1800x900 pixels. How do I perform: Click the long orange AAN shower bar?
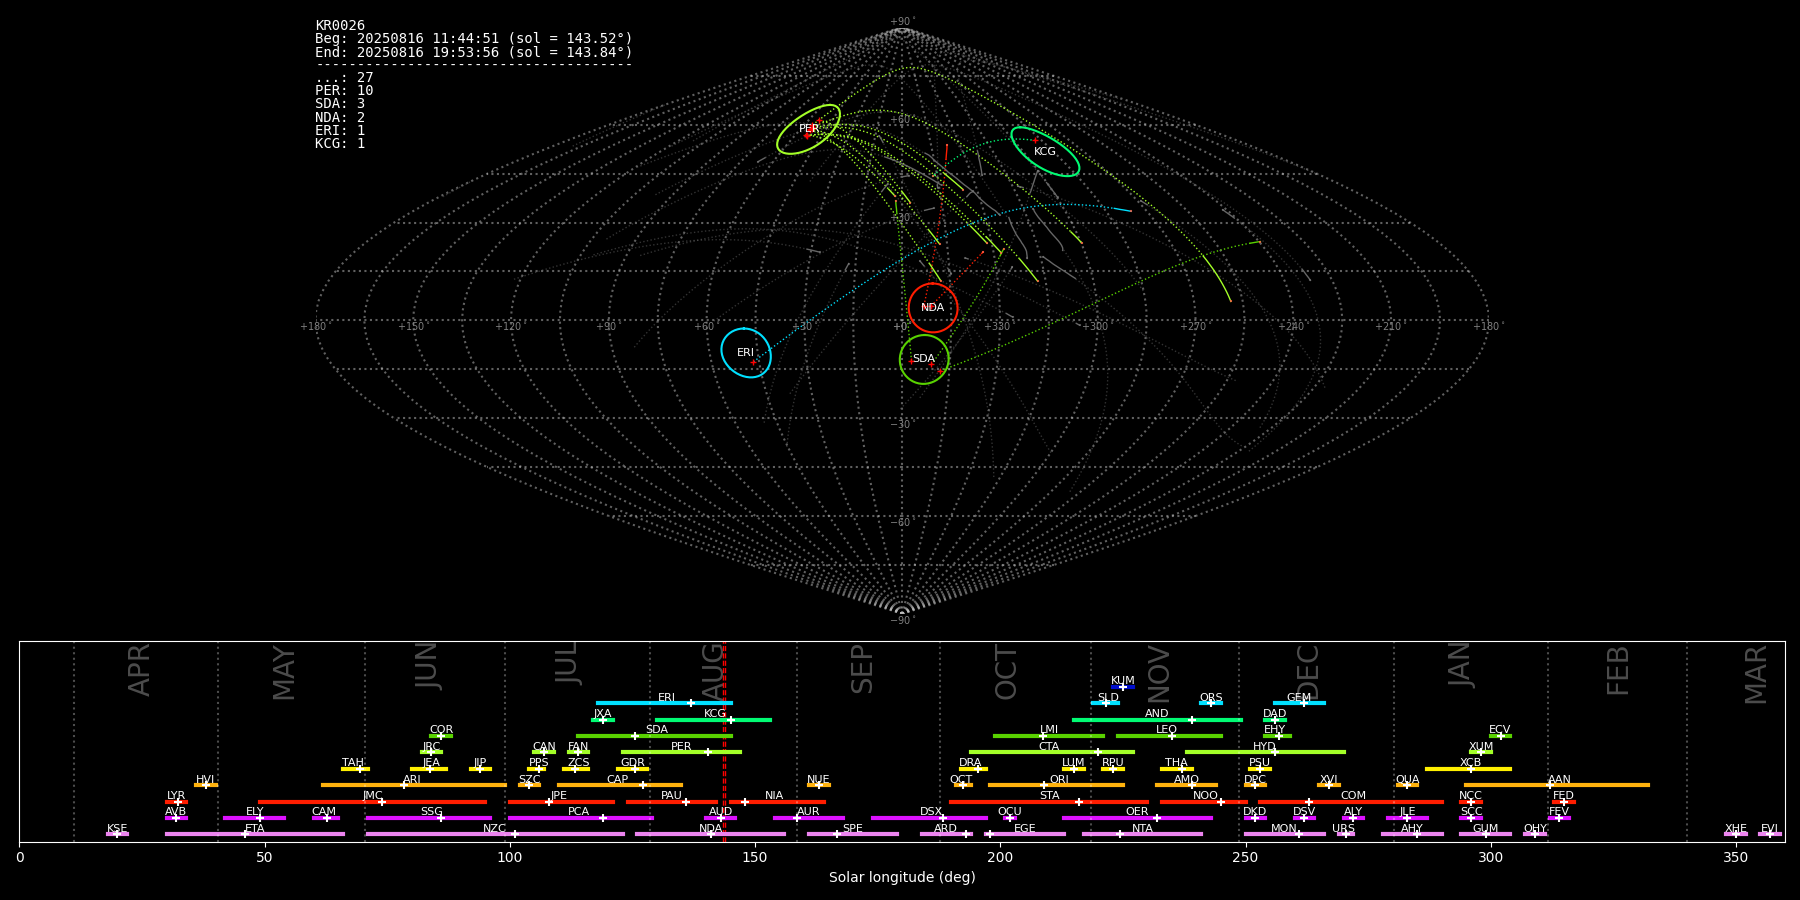(1557, 785)
